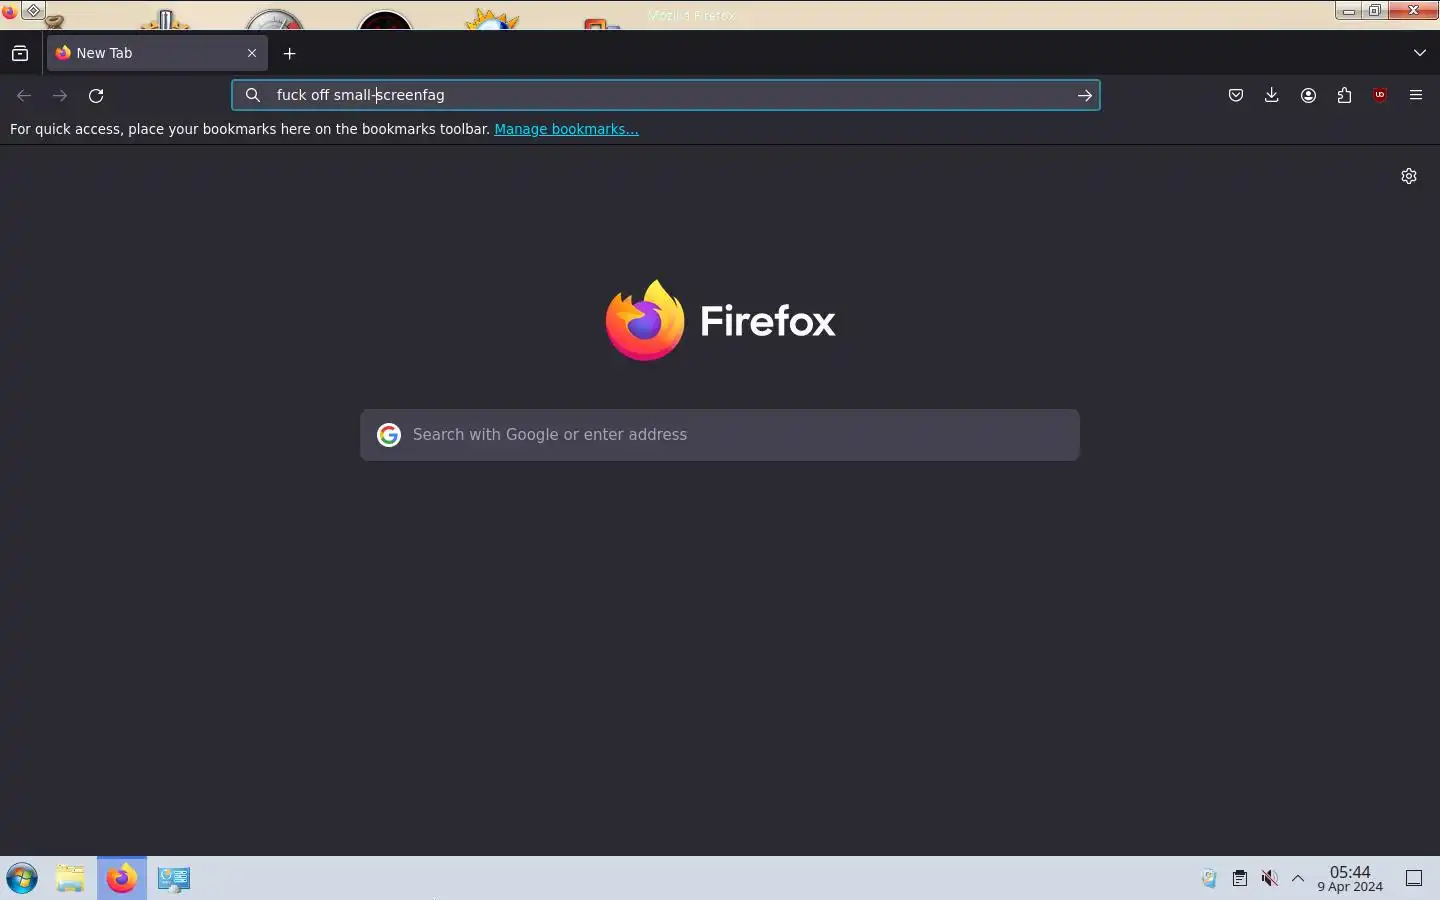Viewport: 1440px width, 900px height.
Task: Click the Go arrow in address bar
Action: pyautogui.click(x=1085, y=95)
